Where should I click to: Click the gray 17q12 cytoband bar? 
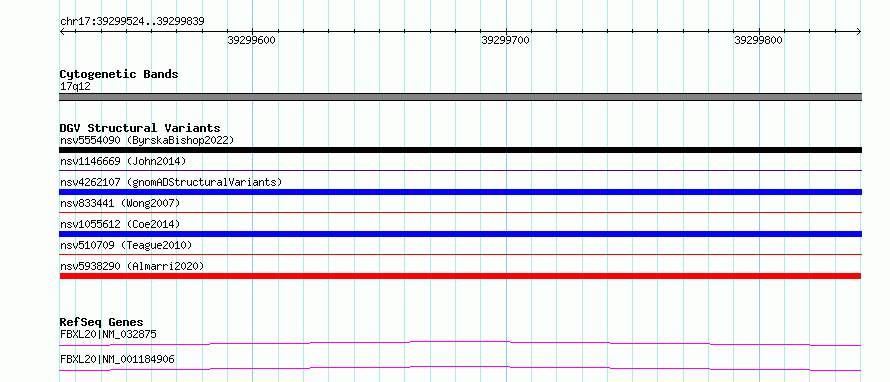[x=461, y=97]
